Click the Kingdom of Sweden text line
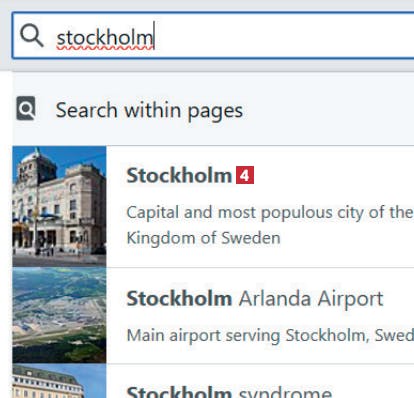 tap(203, 238)
